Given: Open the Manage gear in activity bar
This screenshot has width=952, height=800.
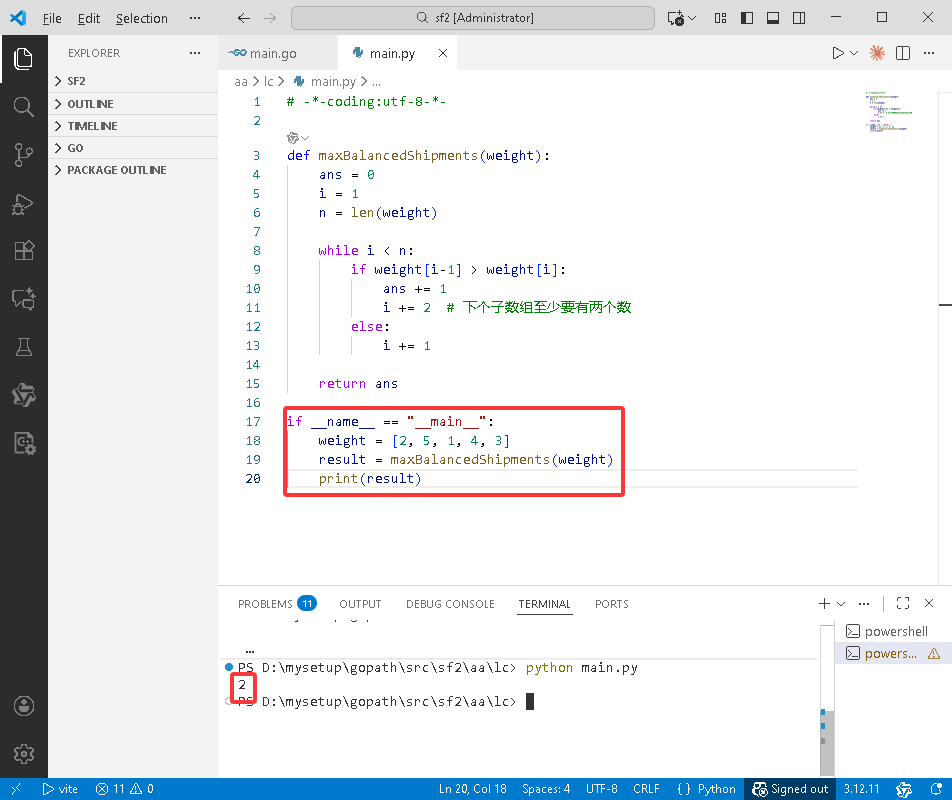Looking at the screenshot, I should click(23, 754).
